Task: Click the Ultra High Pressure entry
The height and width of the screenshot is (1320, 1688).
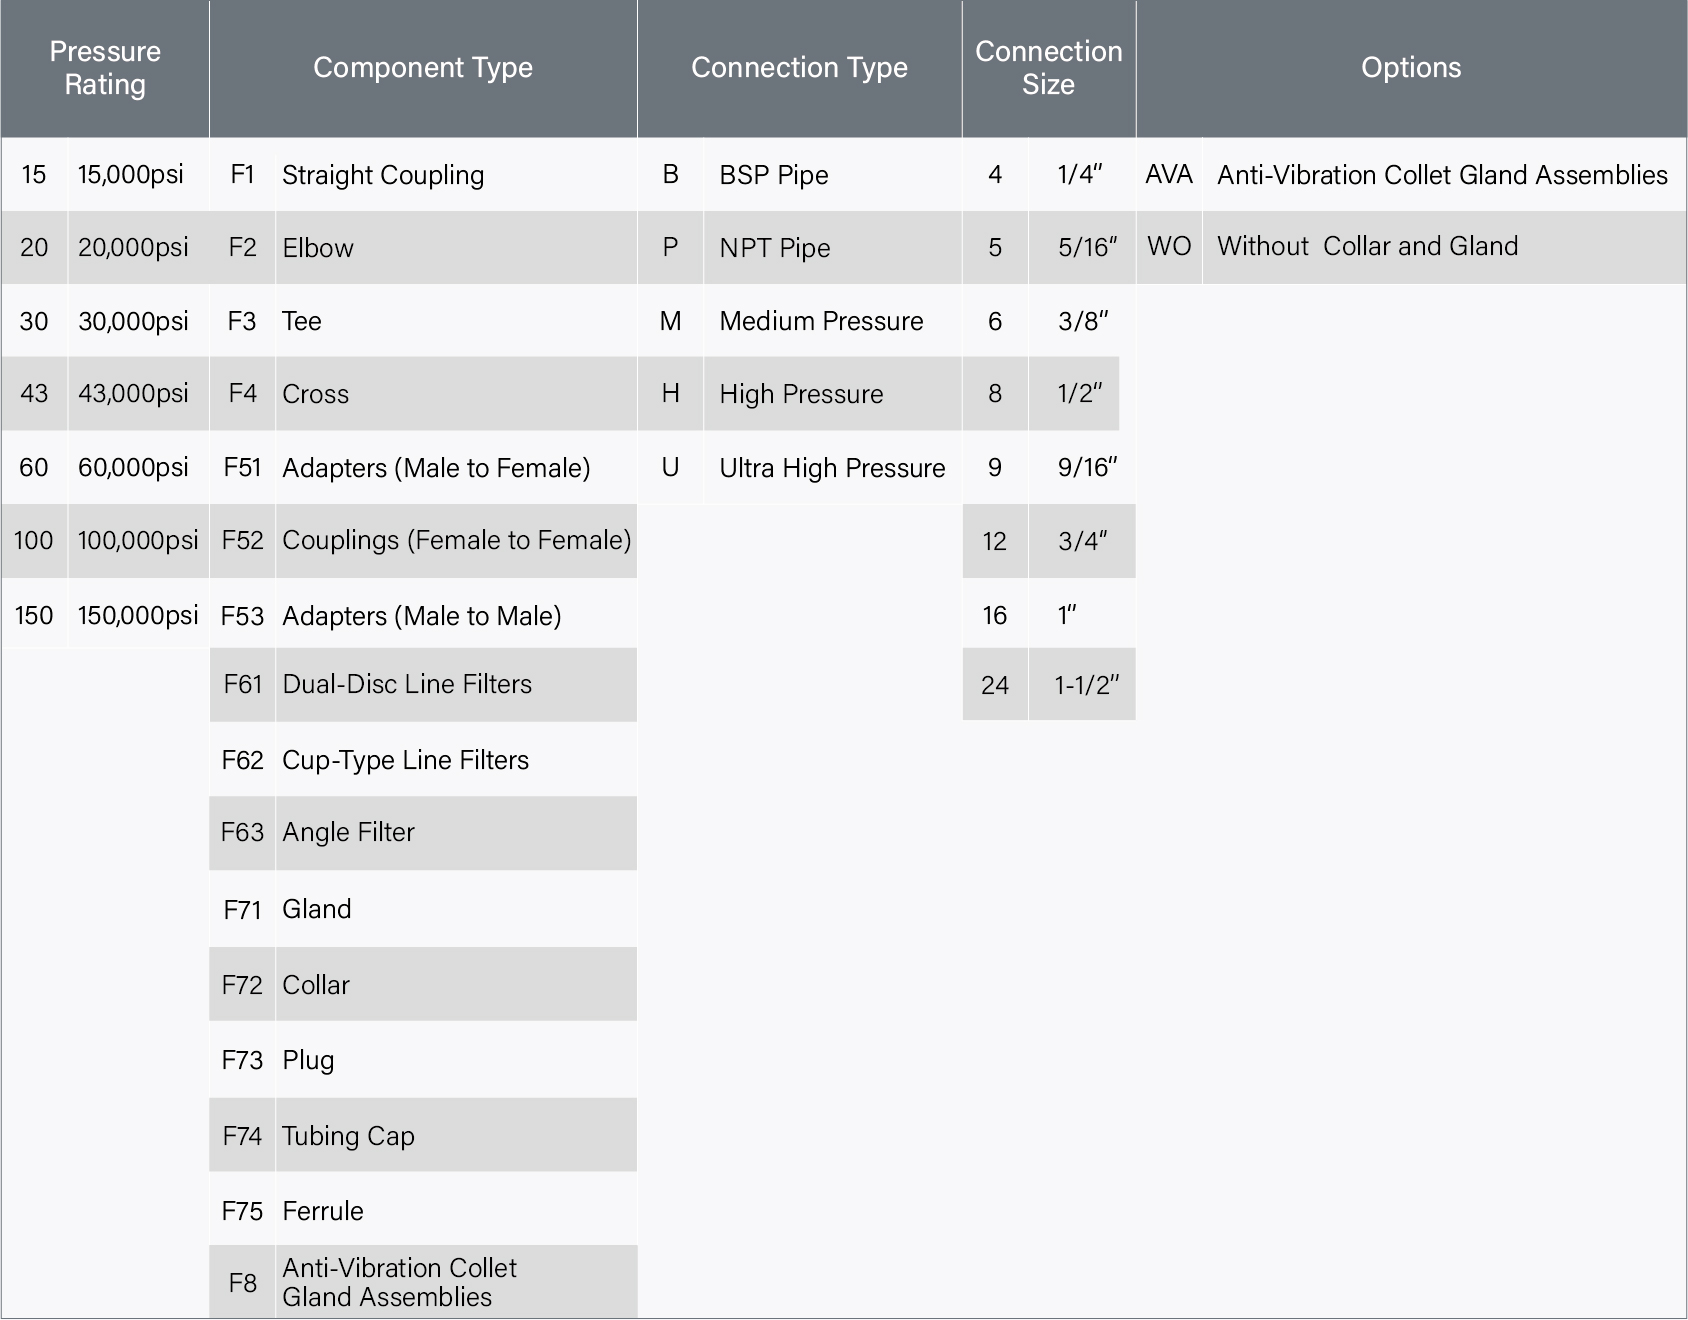Action: (831, 468)
